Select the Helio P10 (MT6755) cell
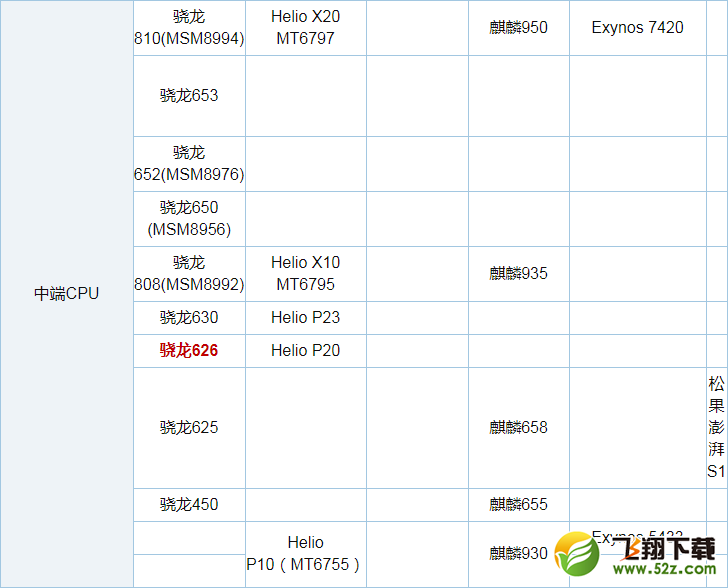This screenshot has width=728, height=588. (306, 554)
